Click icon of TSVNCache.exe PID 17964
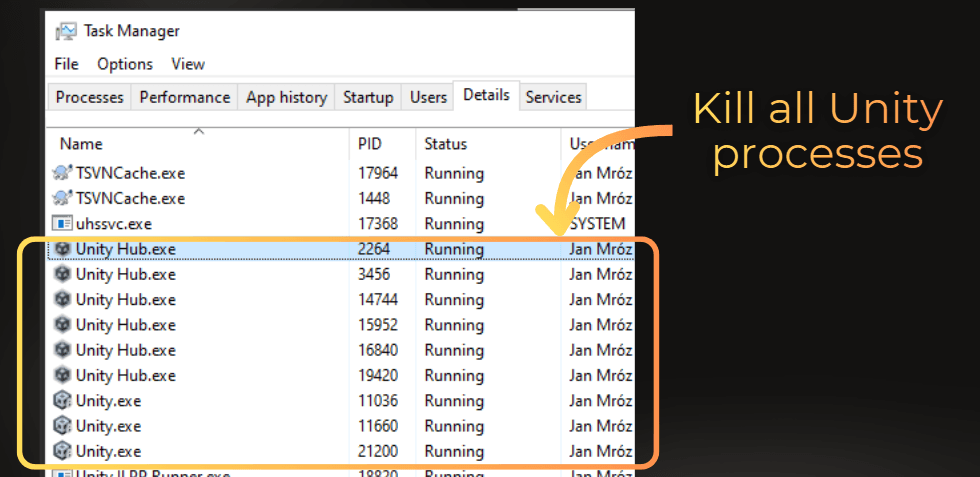 click(62, 173)
